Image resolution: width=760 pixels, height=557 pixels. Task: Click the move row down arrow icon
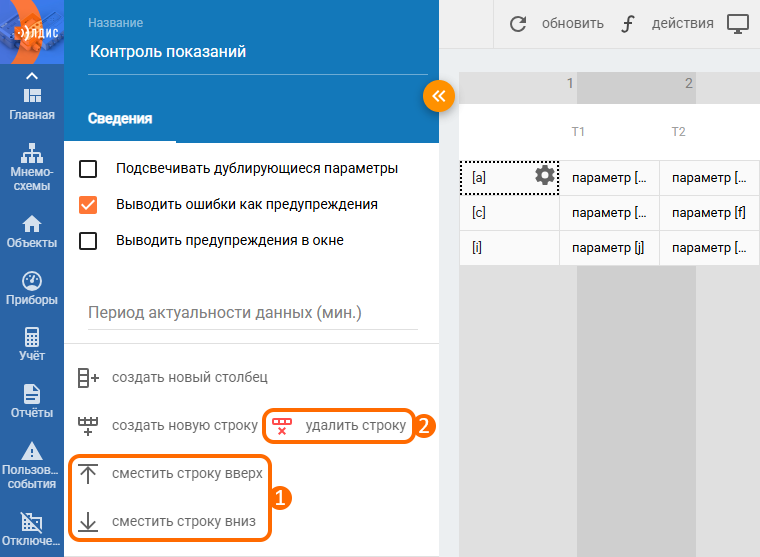click(x=88, y=522)
